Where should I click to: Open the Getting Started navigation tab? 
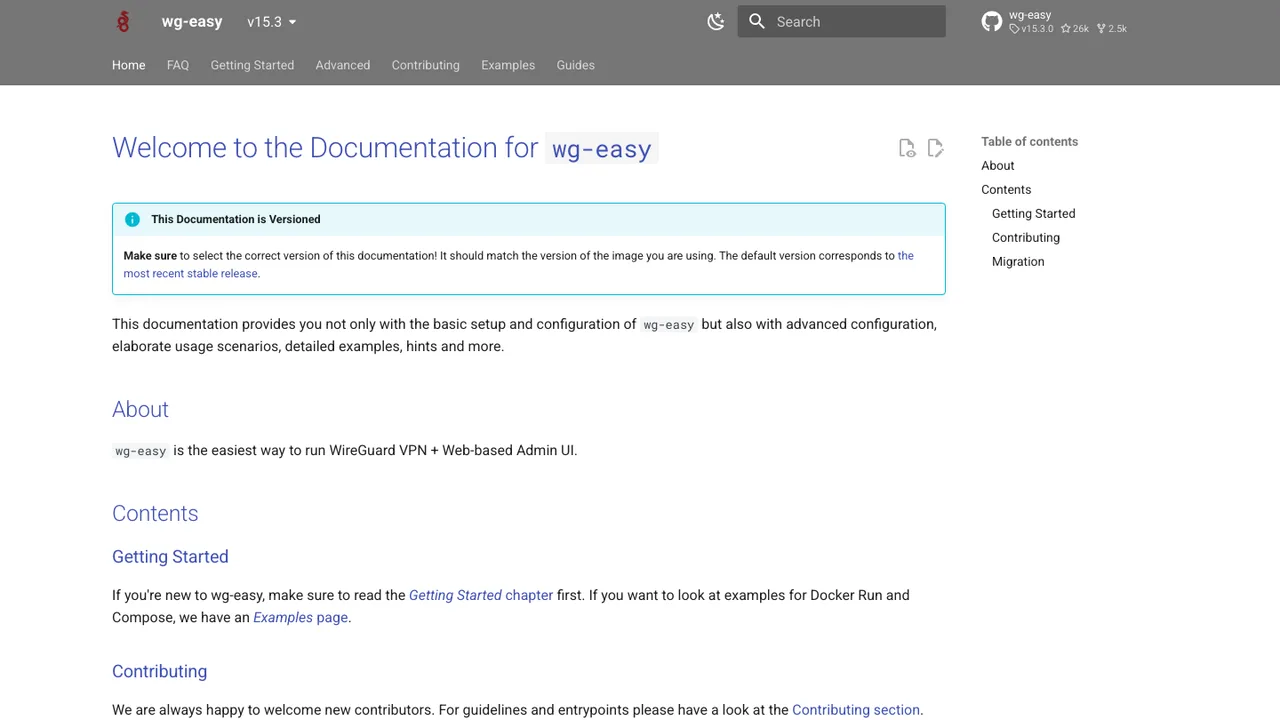pyautogui.click(x=252, y=65)
